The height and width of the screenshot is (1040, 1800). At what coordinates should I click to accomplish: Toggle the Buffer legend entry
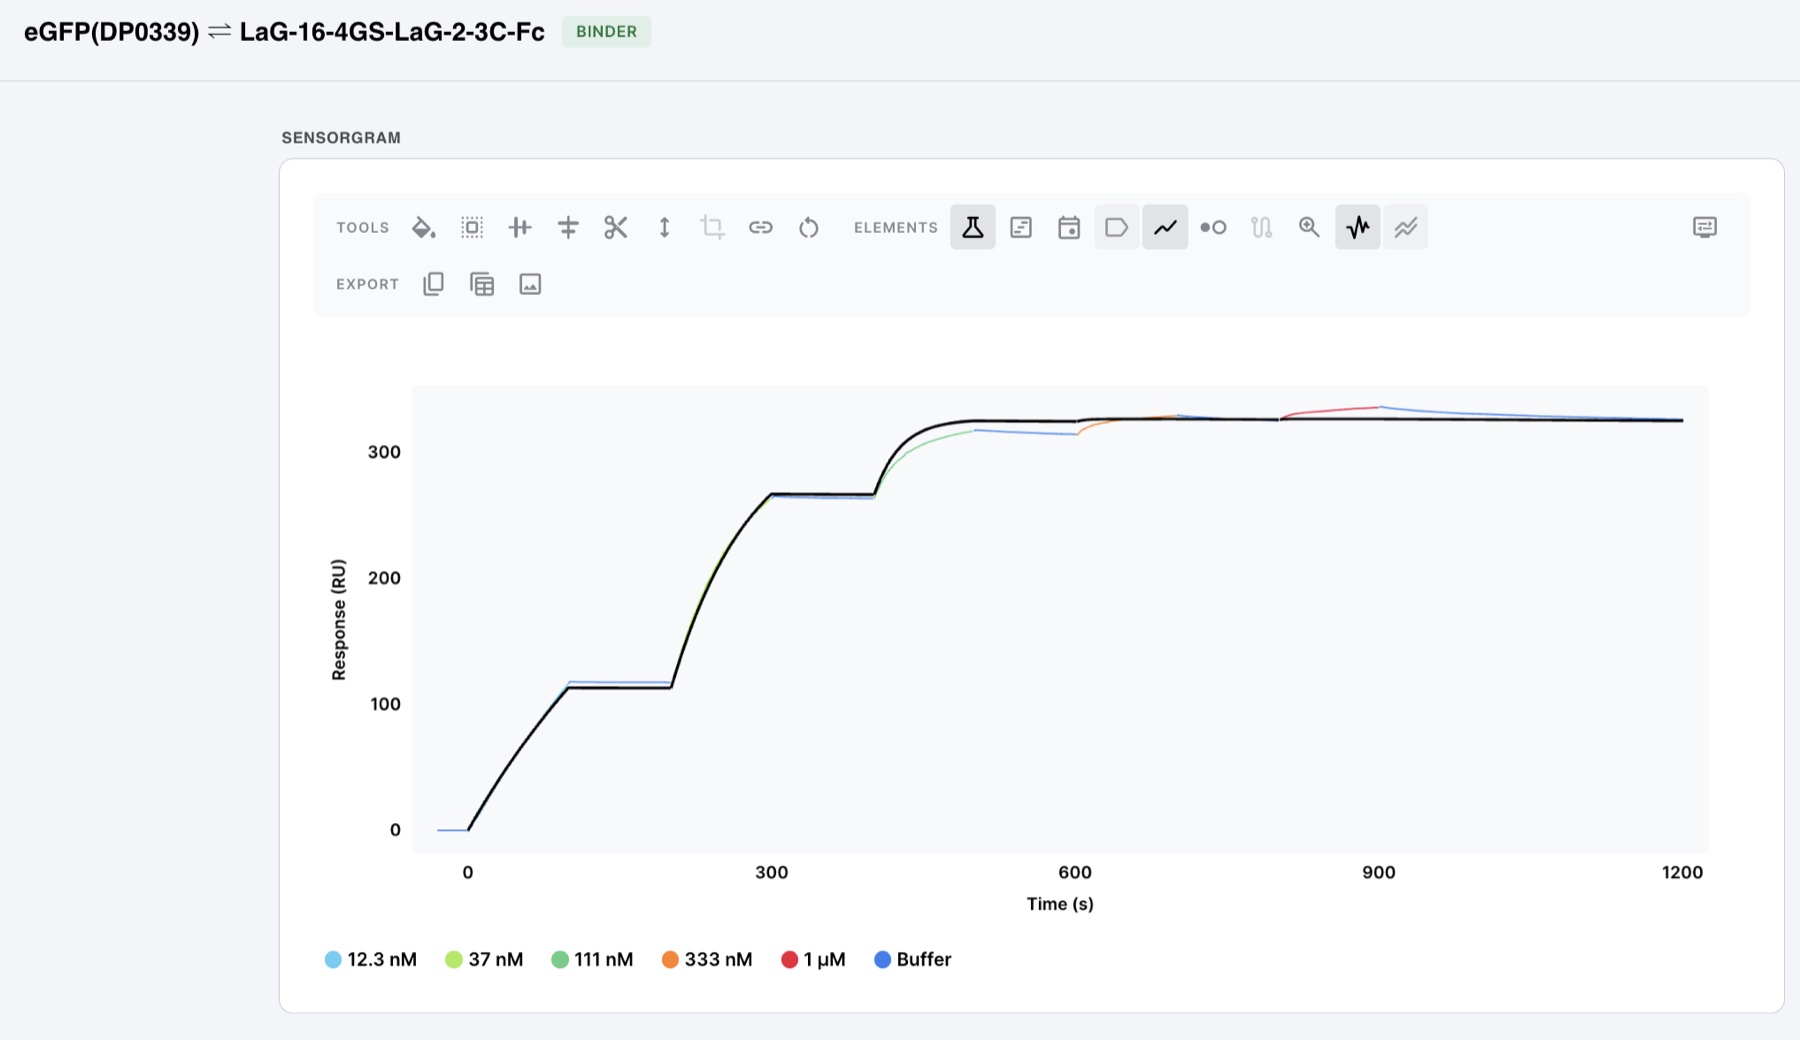[913, 960]
